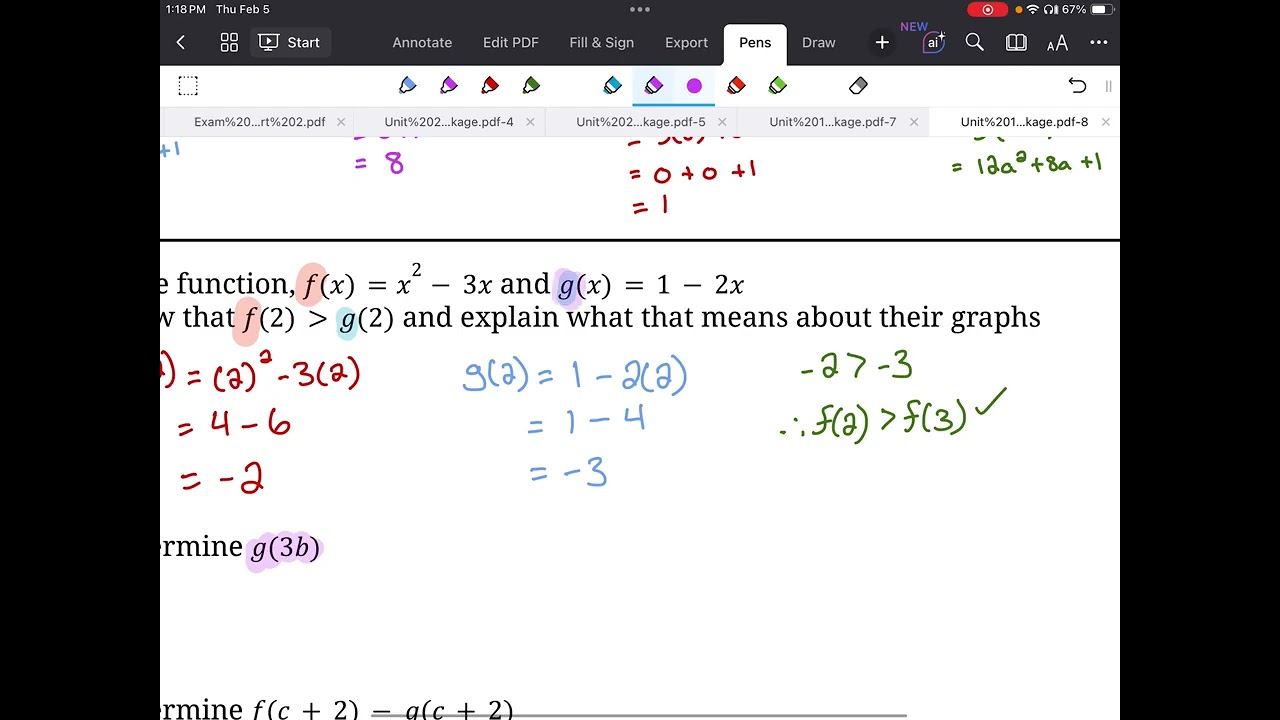
Task: Tap the handwritten g(2) = 1 − 2(2) line
Action: tap(575, 375)
